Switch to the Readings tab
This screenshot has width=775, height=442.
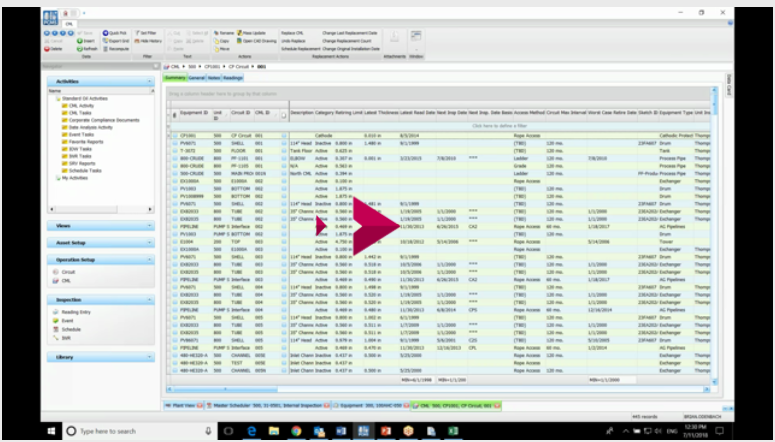point(233,78)
